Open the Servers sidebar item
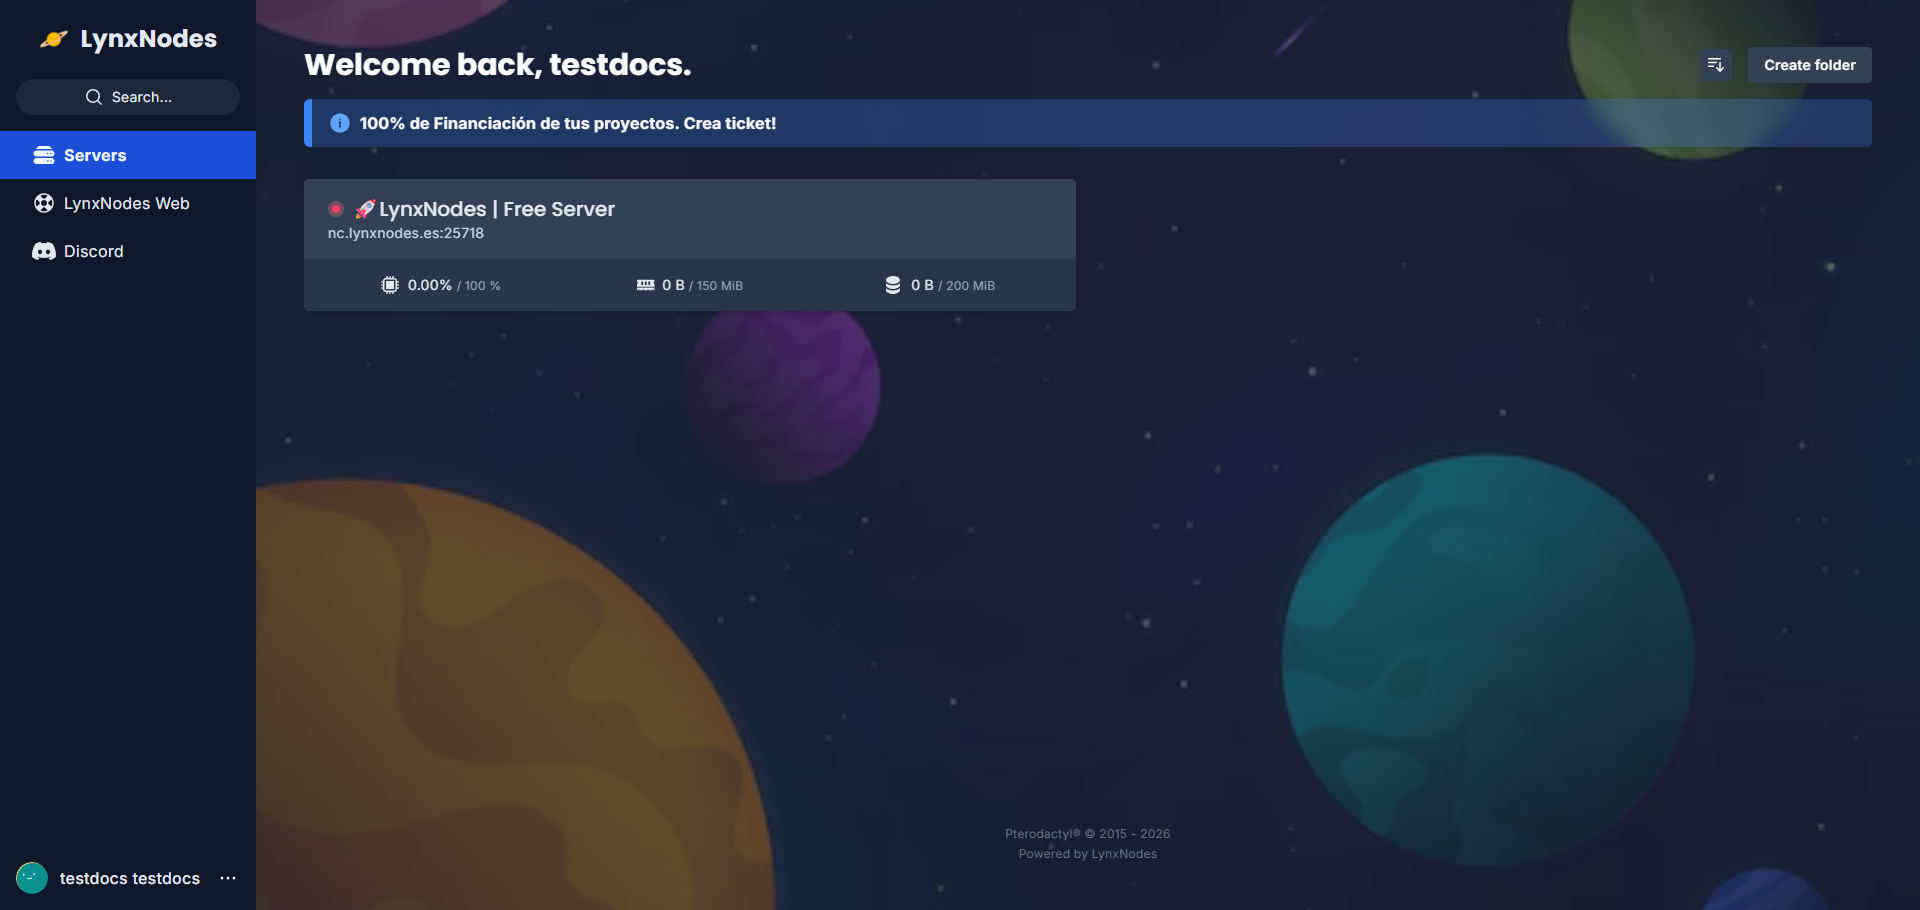This screenshot has height=910, width=1920. point(128,155)
